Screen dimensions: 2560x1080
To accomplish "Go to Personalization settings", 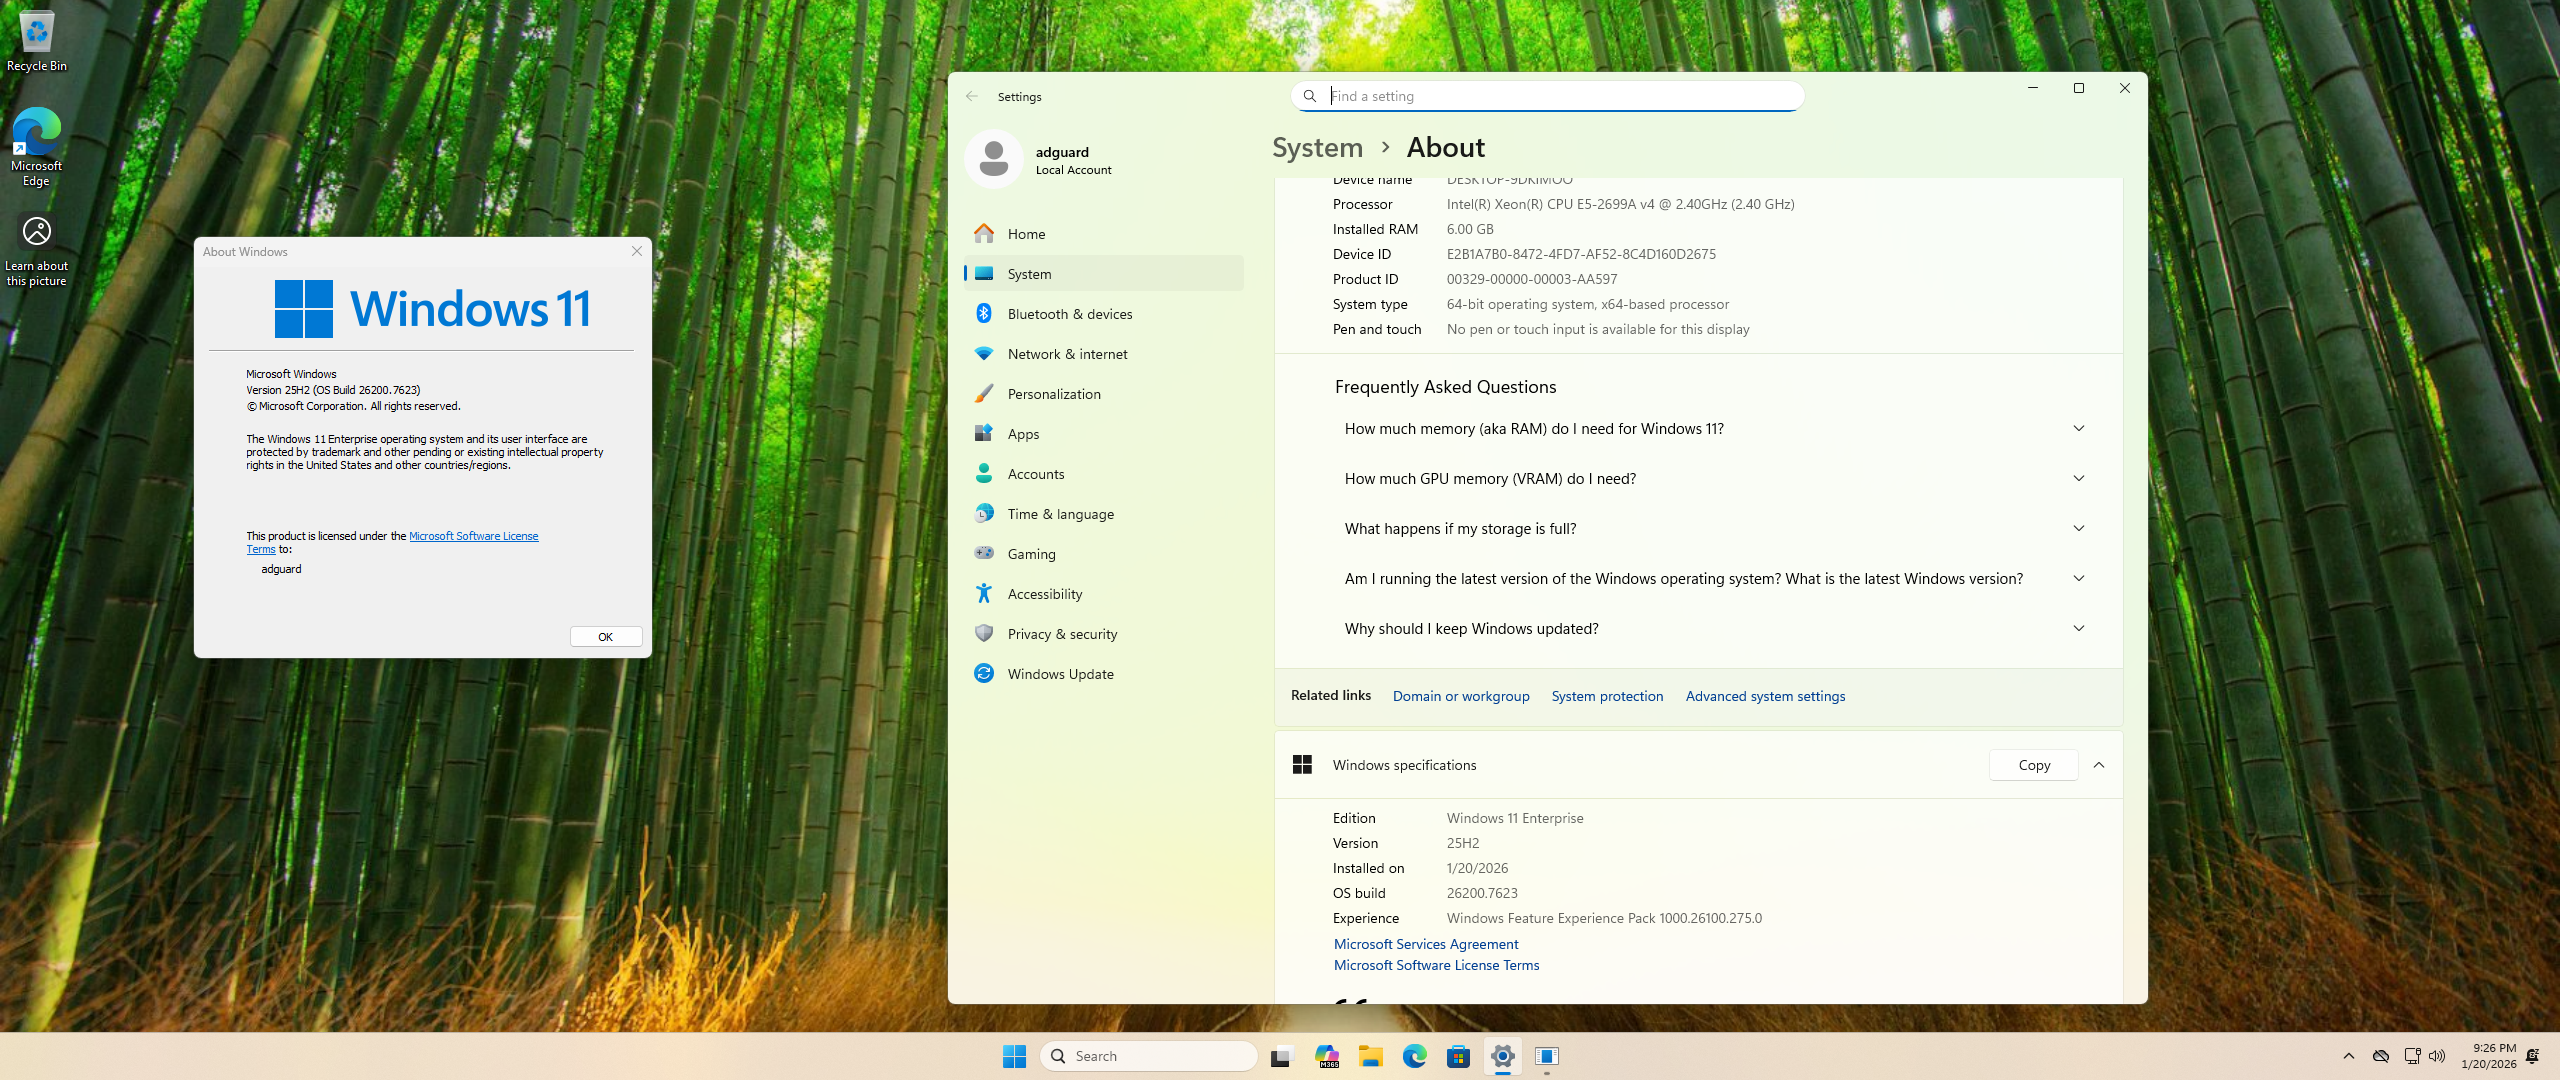I will click(x=1053, y=394).
